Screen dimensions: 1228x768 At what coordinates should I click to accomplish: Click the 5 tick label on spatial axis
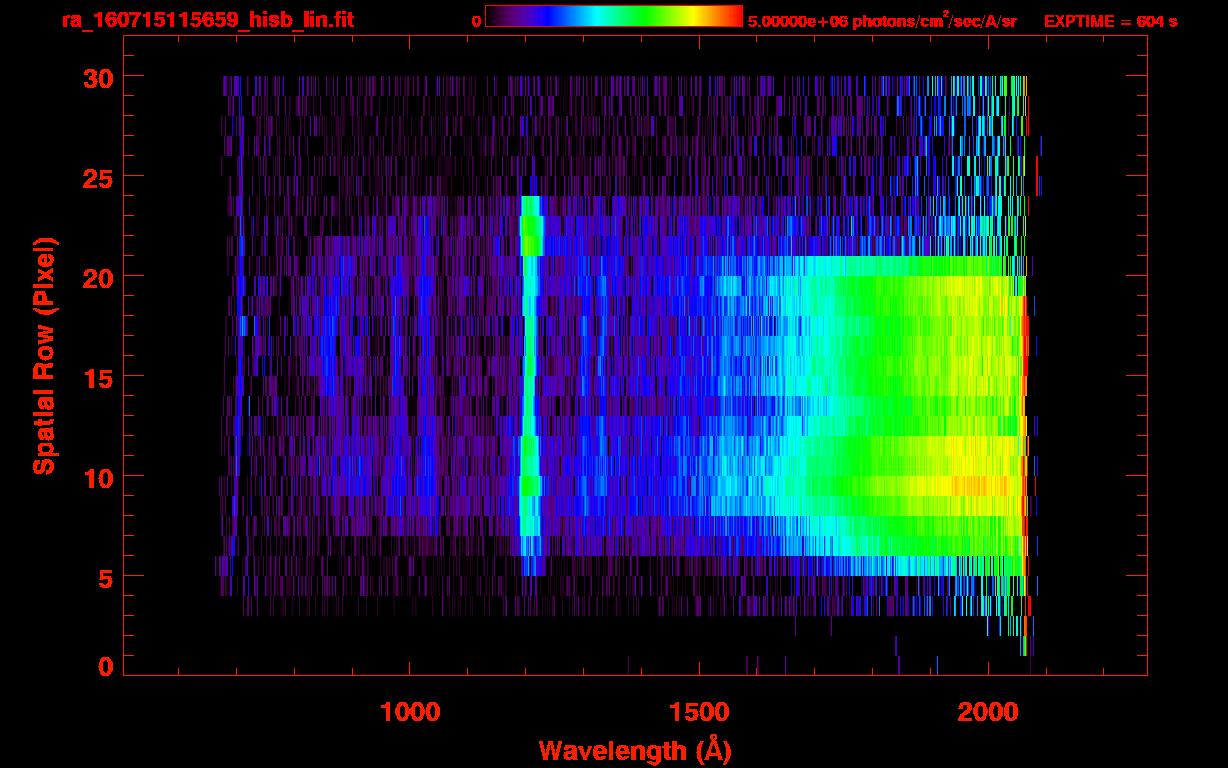coord(102,577)
